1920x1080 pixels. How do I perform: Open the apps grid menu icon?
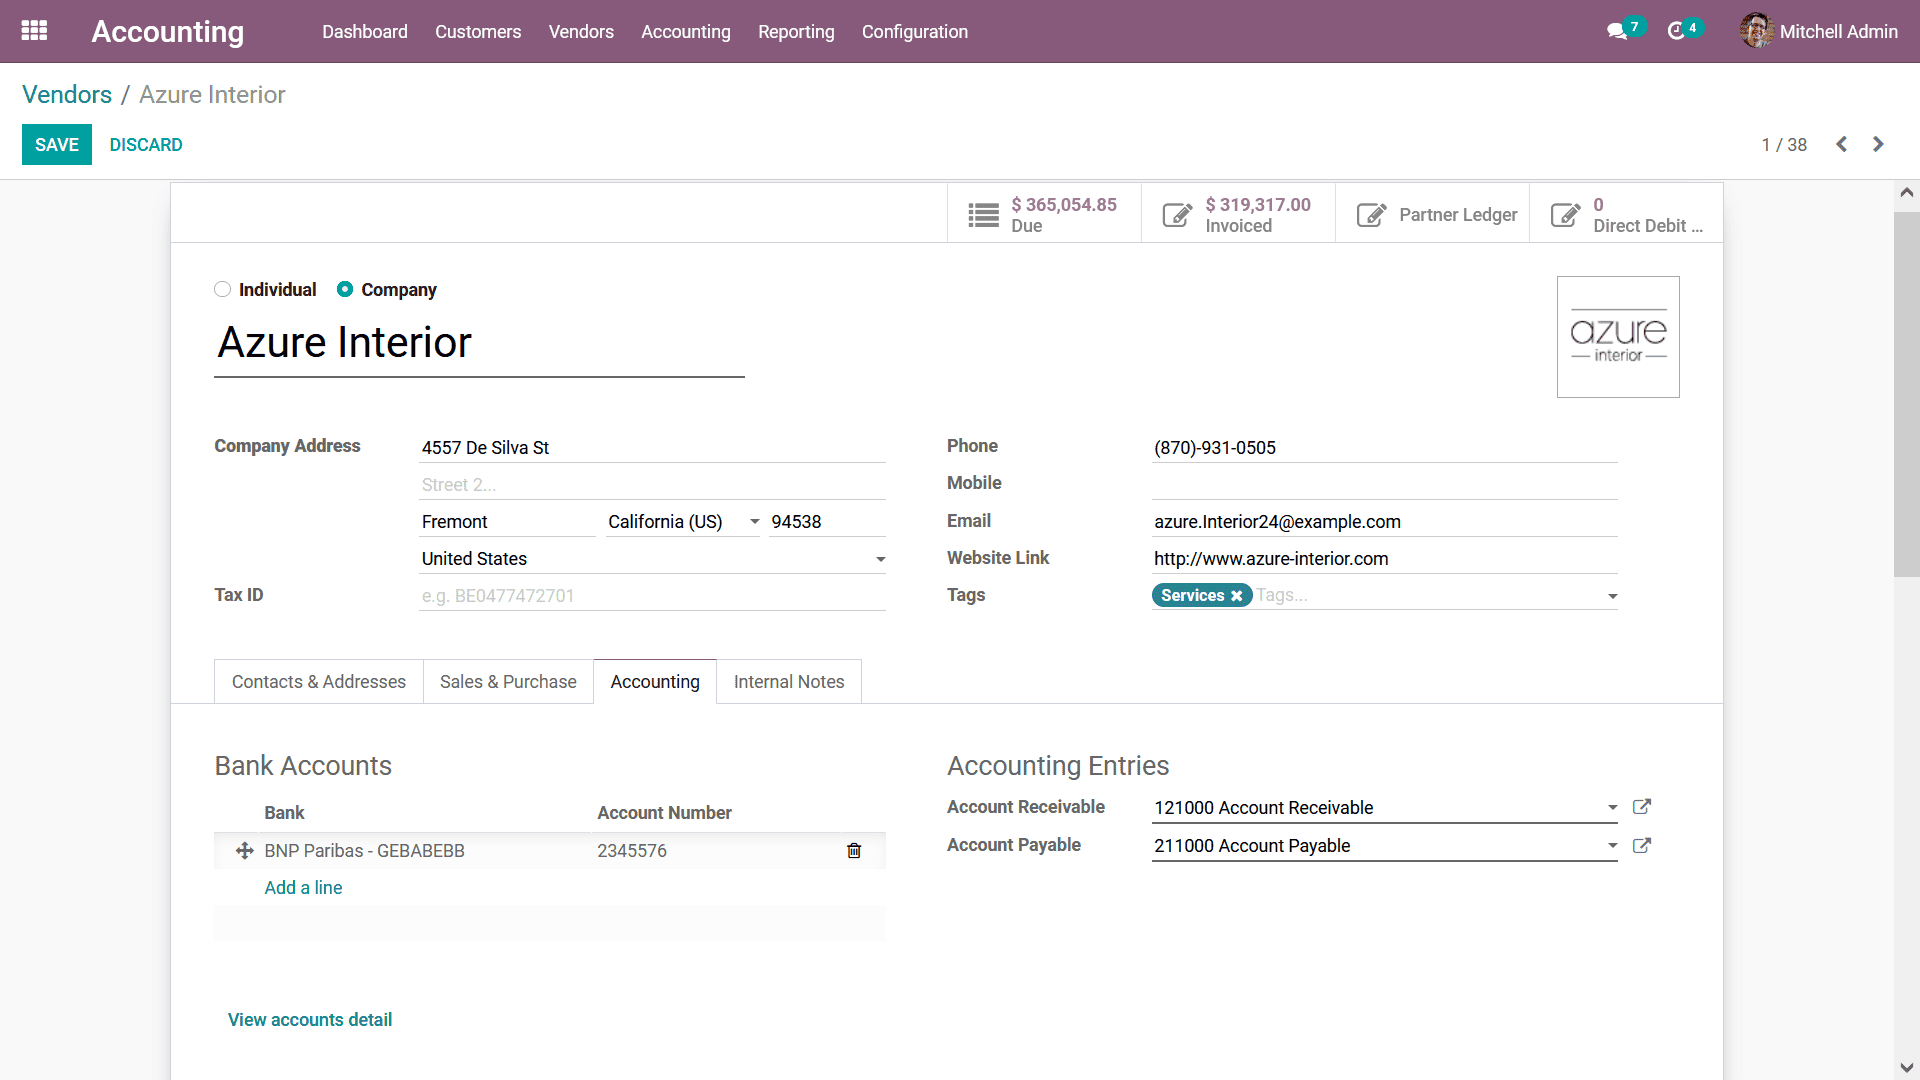[34, 31]
